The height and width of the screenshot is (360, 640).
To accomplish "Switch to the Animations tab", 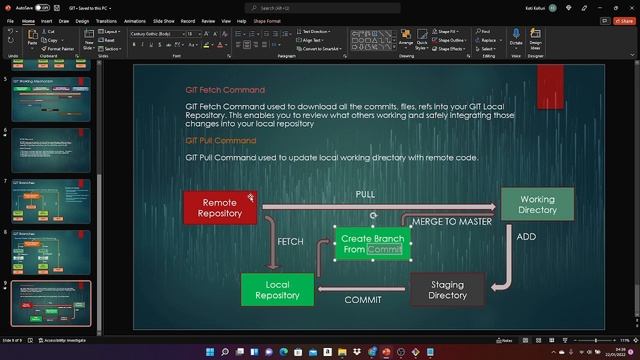I will pyautogui.click(x=135, y=21).
